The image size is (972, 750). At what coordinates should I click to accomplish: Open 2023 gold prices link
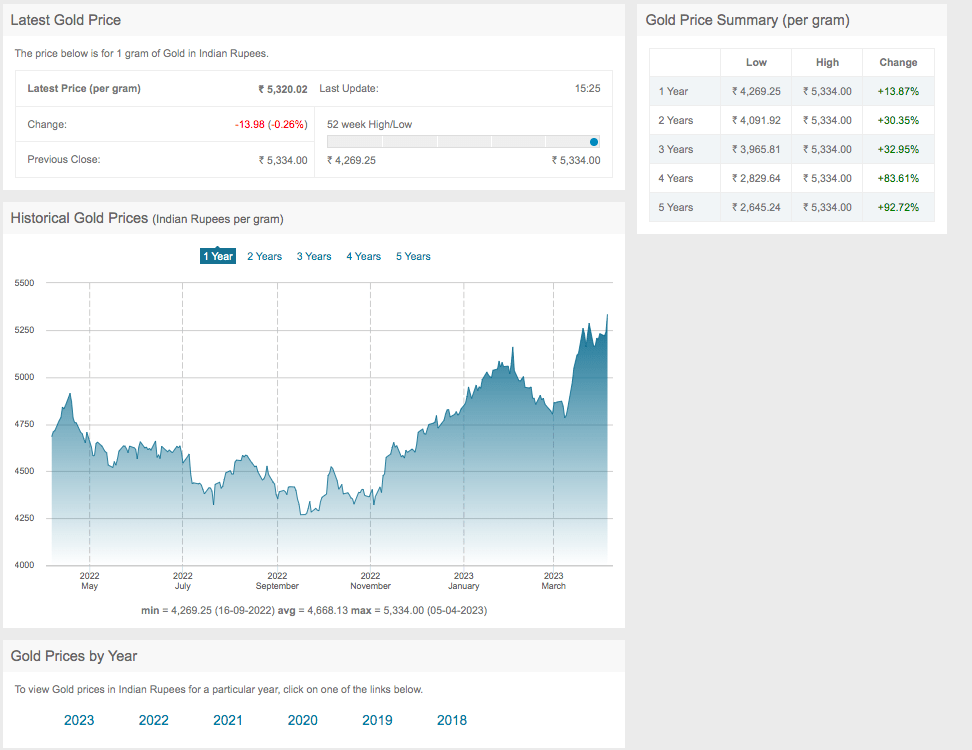[79, 720]
